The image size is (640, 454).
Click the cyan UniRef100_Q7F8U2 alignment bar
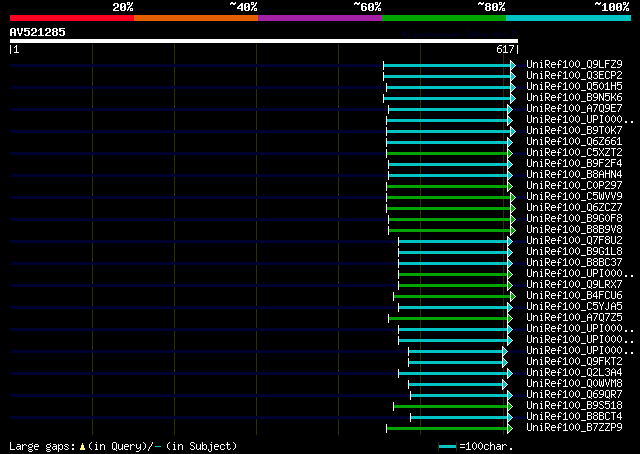(x=453, y=242)
